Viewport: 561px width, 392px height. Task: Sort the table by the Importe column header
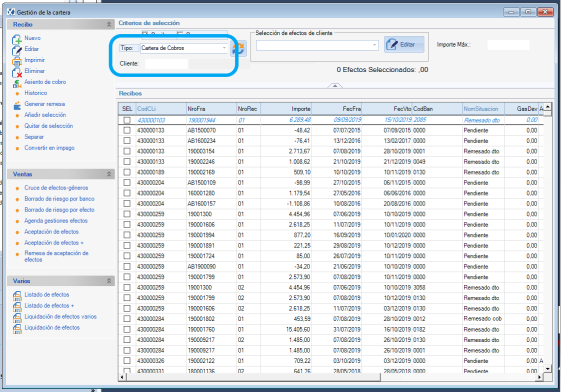pyautogui.click(x=286, y=109)
